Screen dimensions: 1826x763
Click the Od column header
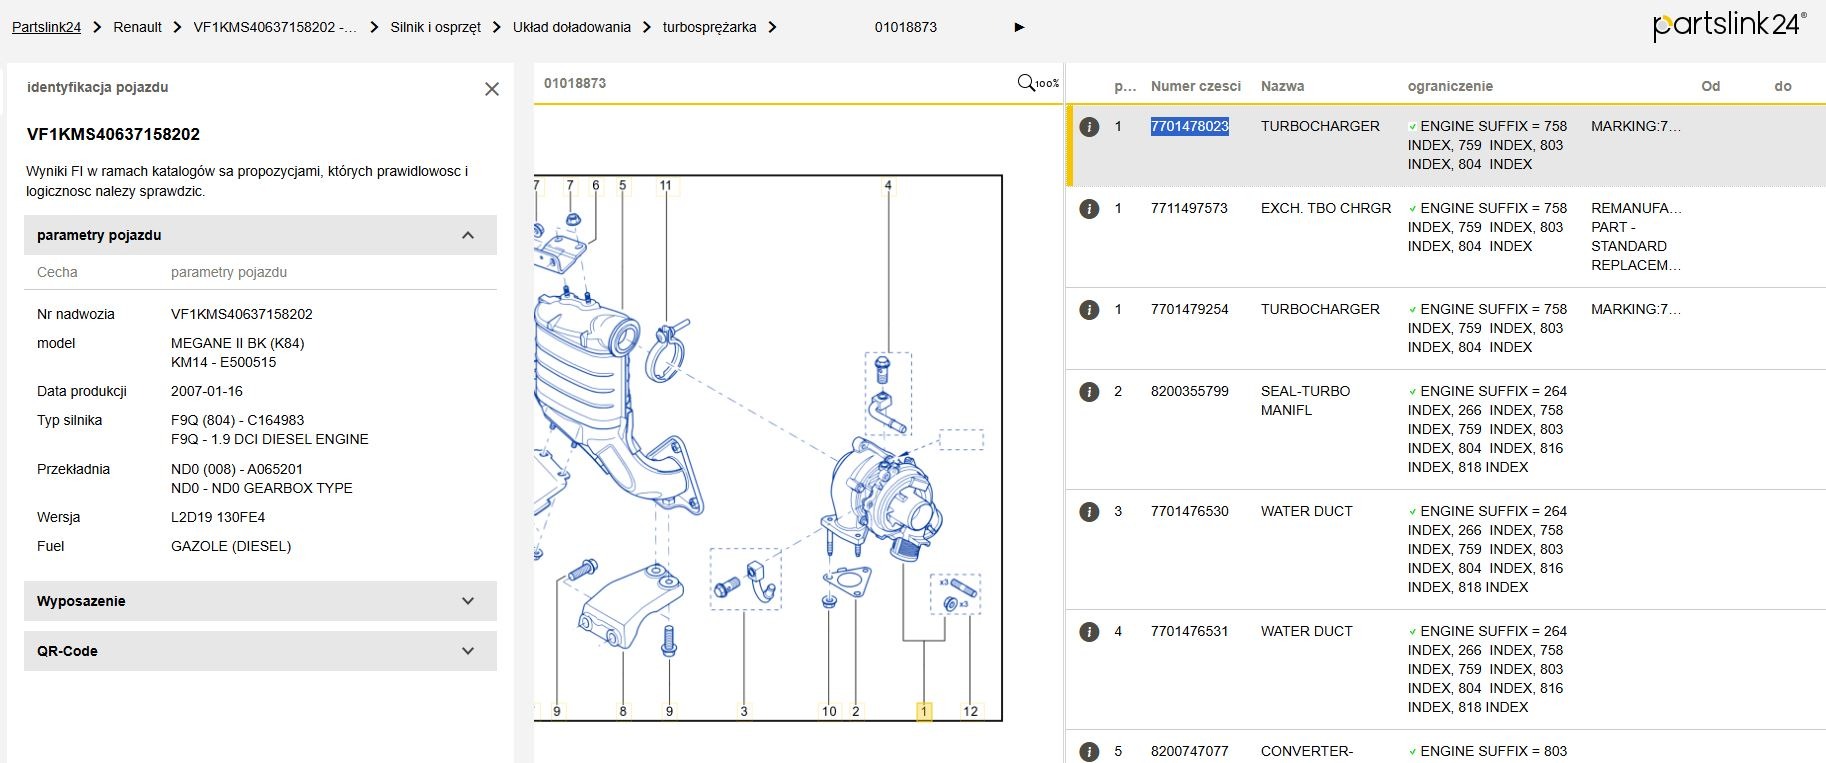tap(1711, 86)
